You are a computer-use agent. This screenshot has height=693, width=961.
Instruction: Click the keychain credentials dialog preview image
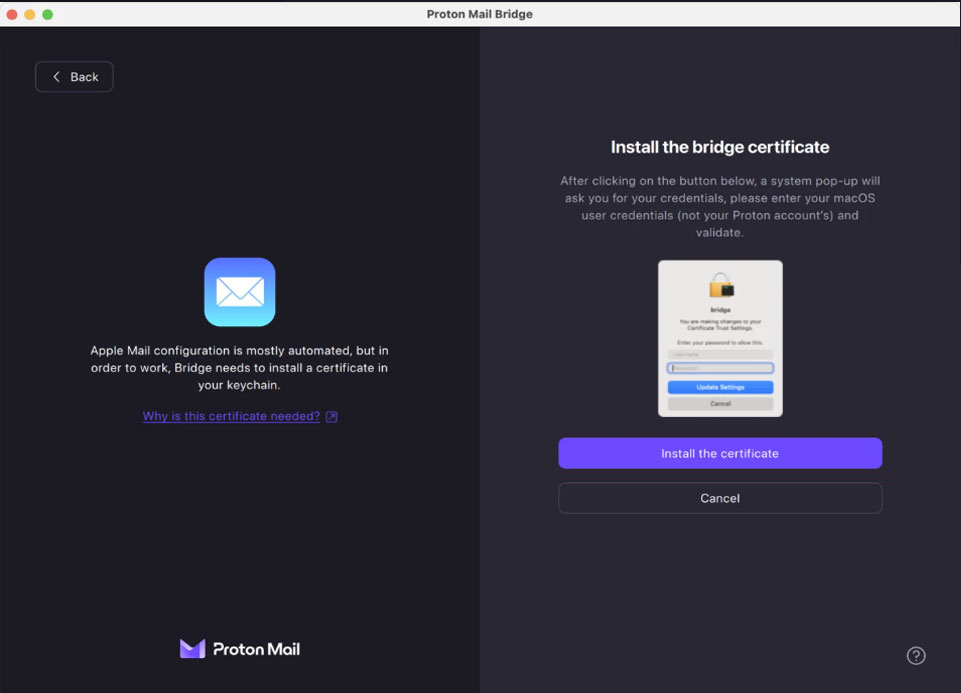tap(720, 338)
